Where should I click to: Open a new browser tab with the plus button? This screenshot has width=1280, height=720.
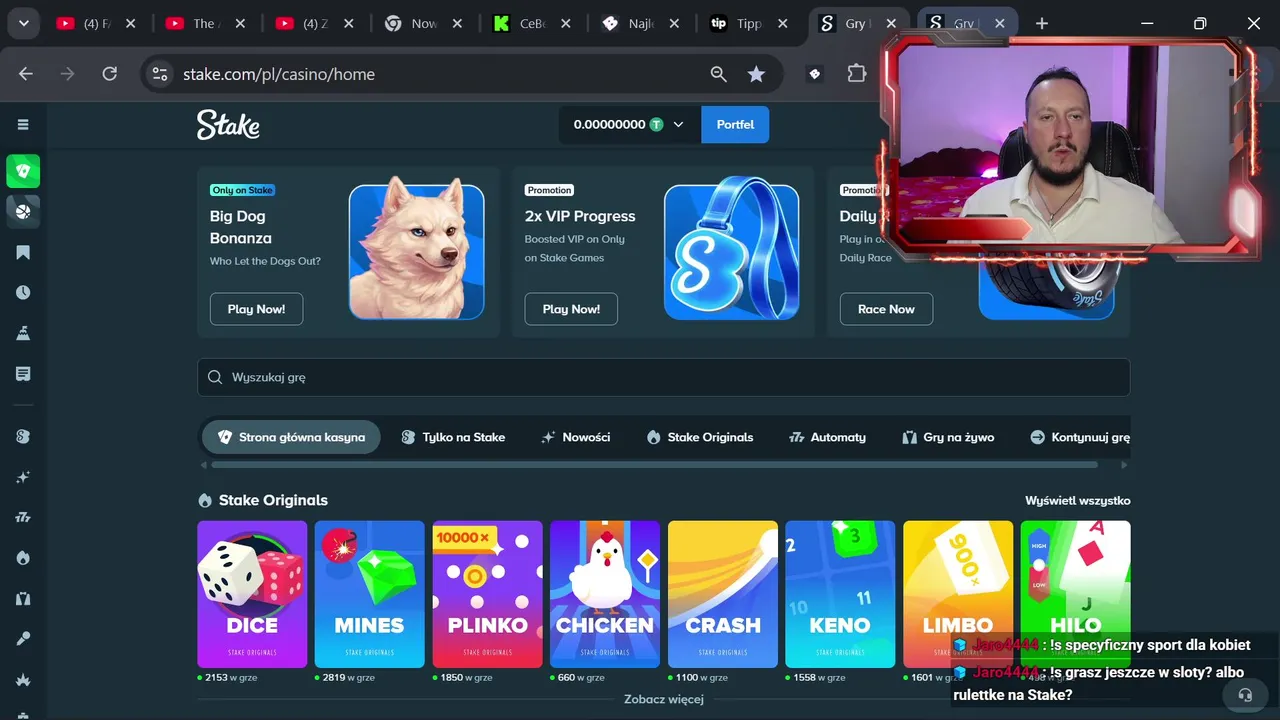coord(1042,23)
